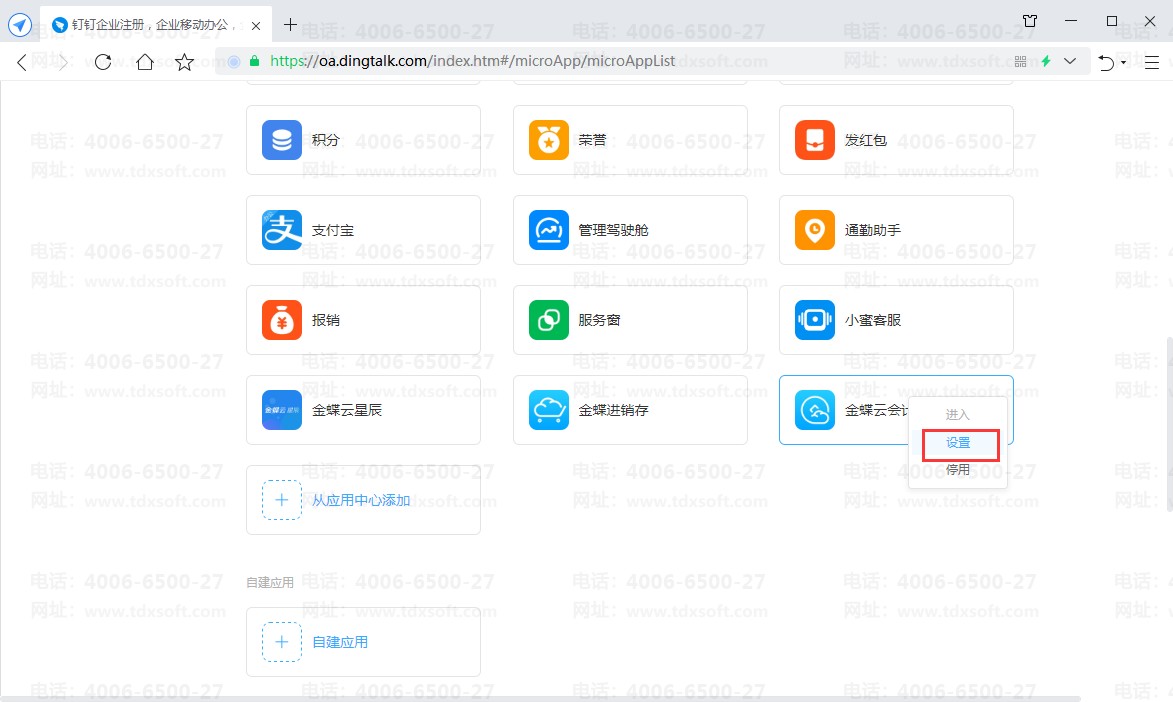Click the 服务窗 green icon
The height and width of the screenshot is (702, 1173).
click(x=548, y=320)
